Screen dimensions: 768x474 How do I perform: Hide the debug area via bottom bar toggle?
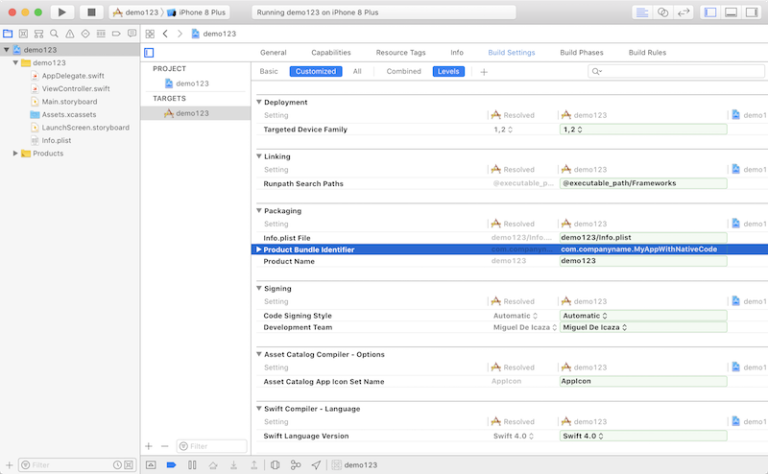pos(151,465)
